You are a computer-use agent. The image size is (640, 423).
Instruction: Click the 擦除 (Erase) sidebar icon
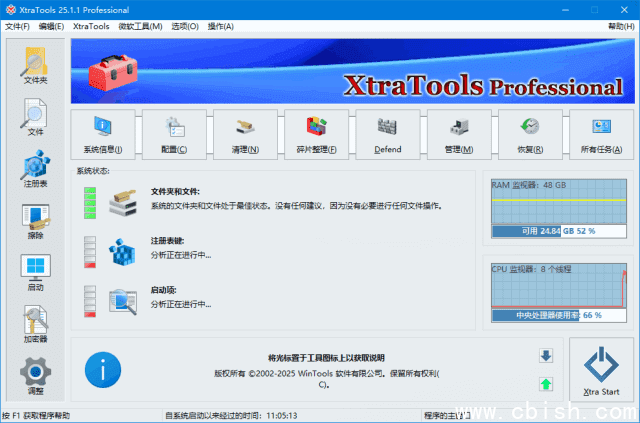pos(35,220)
